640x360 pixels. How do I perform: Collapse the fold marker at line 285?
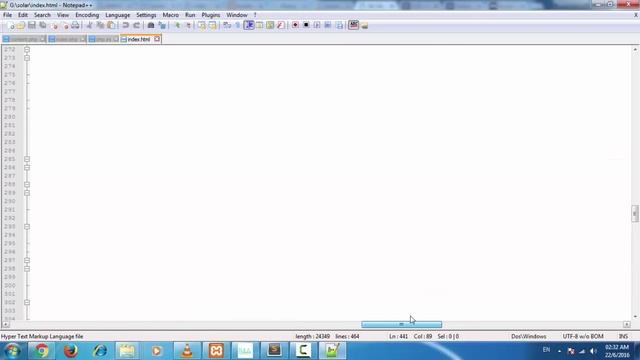(x=27, y=159)
